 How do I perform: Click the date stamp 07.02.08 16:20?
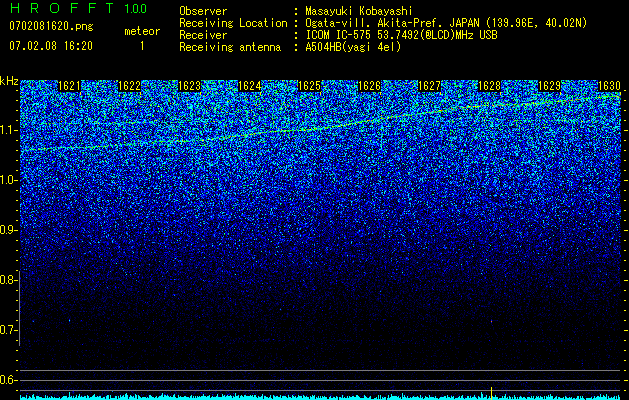tap(51, 46)
